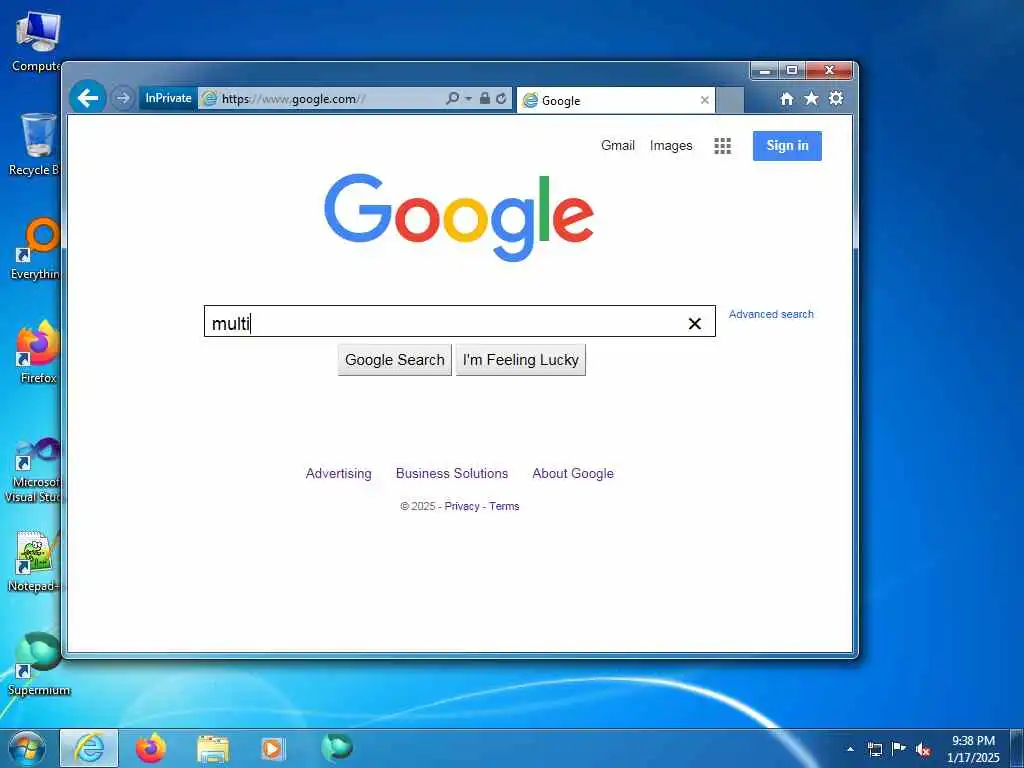This screenshot has width=1024, height=768.
Task: Select the Google browser tab
Action: click(616, 100)
